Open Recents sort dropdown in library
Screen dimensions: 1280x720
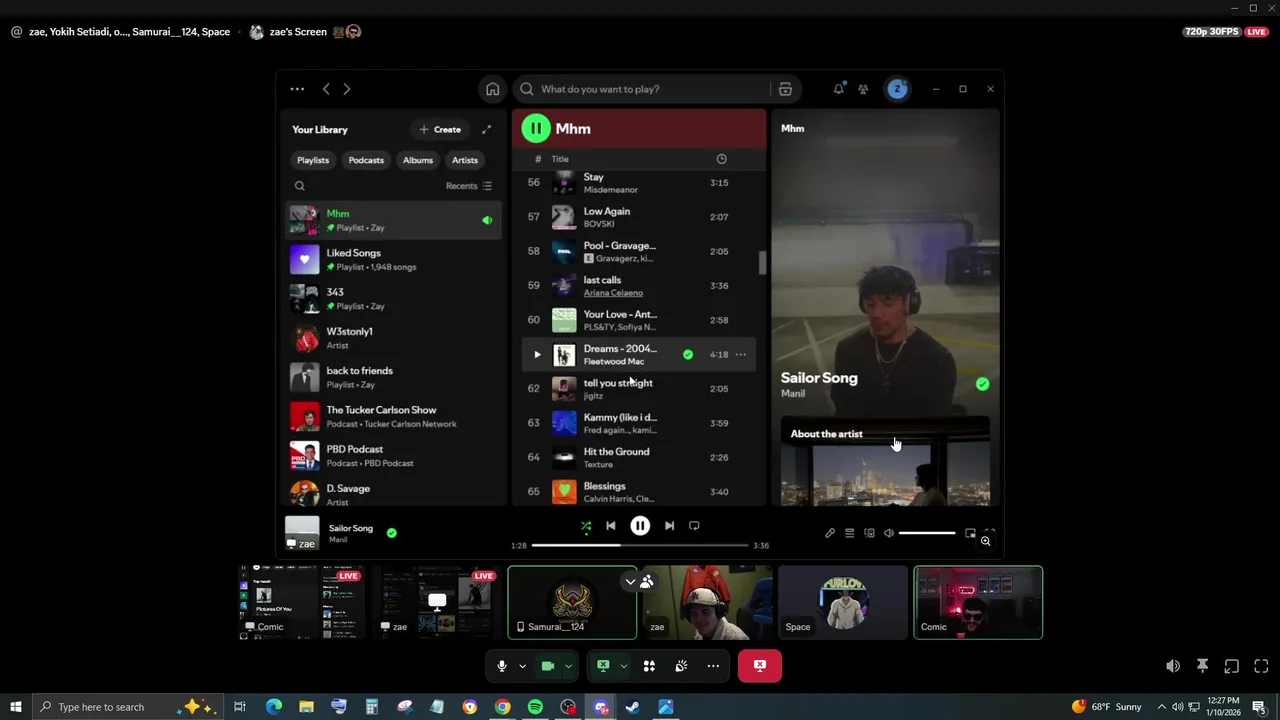[469, 186]
